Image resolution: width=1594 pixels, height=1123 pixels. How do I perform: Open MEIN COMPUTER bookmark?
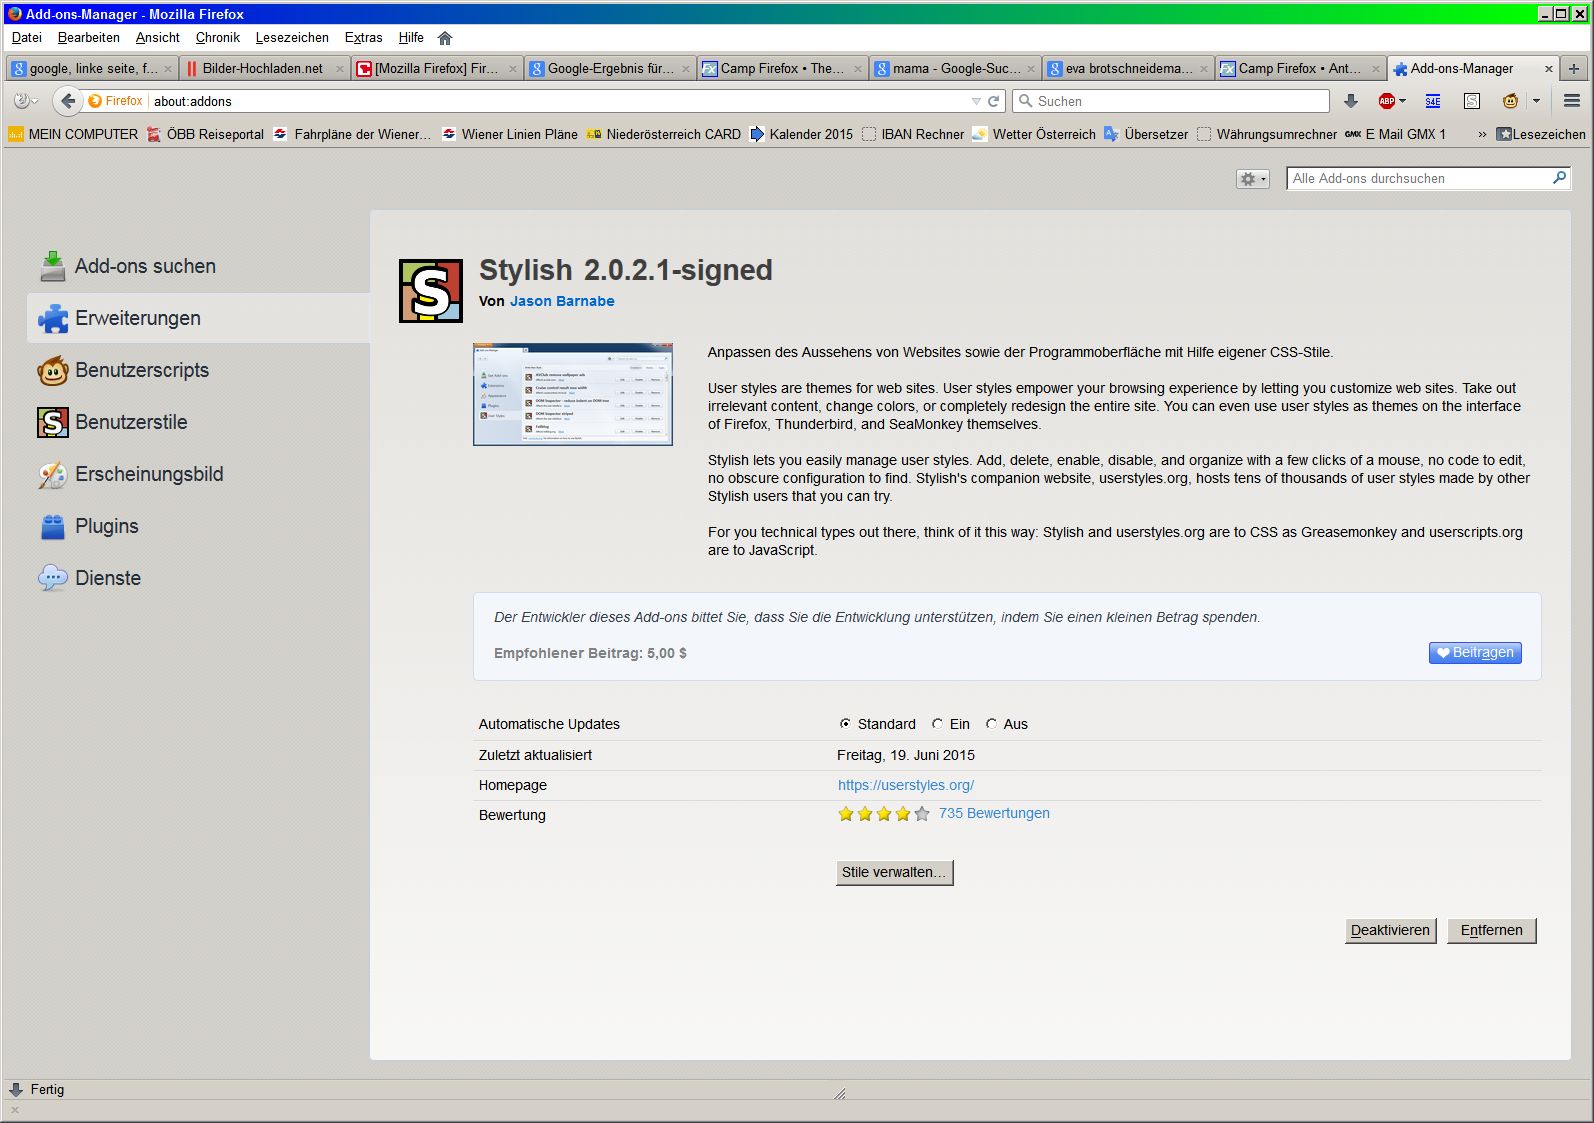(x=73, y=134)
